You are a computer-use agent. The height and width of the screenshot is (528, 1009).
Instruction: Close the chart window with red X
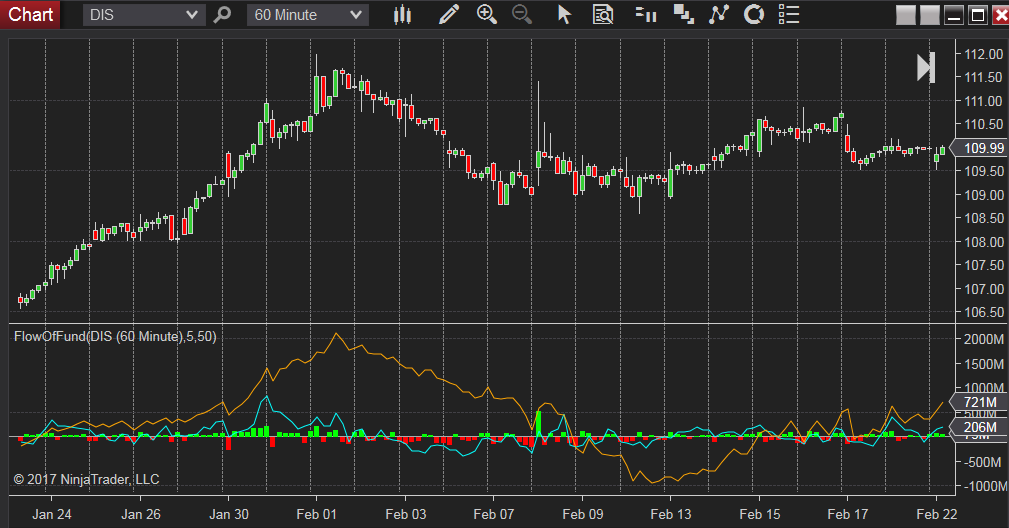click(x=1001, y=15)
